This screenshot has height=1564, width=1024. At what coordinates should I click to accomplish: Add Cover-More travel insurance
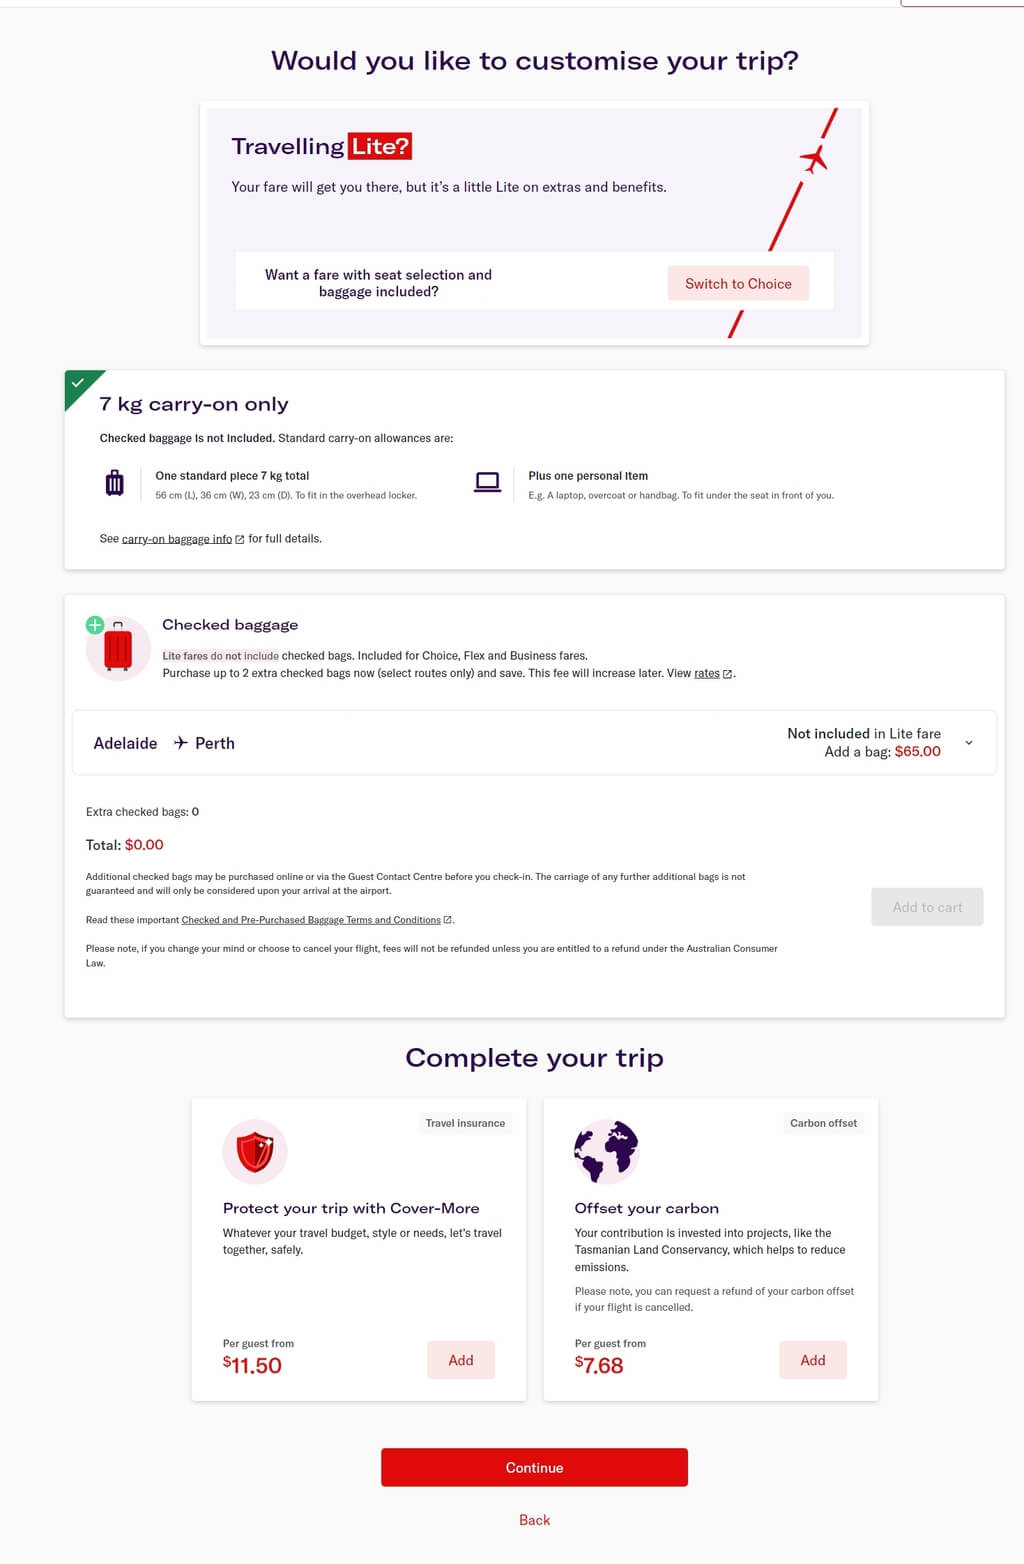(461, 1360)
